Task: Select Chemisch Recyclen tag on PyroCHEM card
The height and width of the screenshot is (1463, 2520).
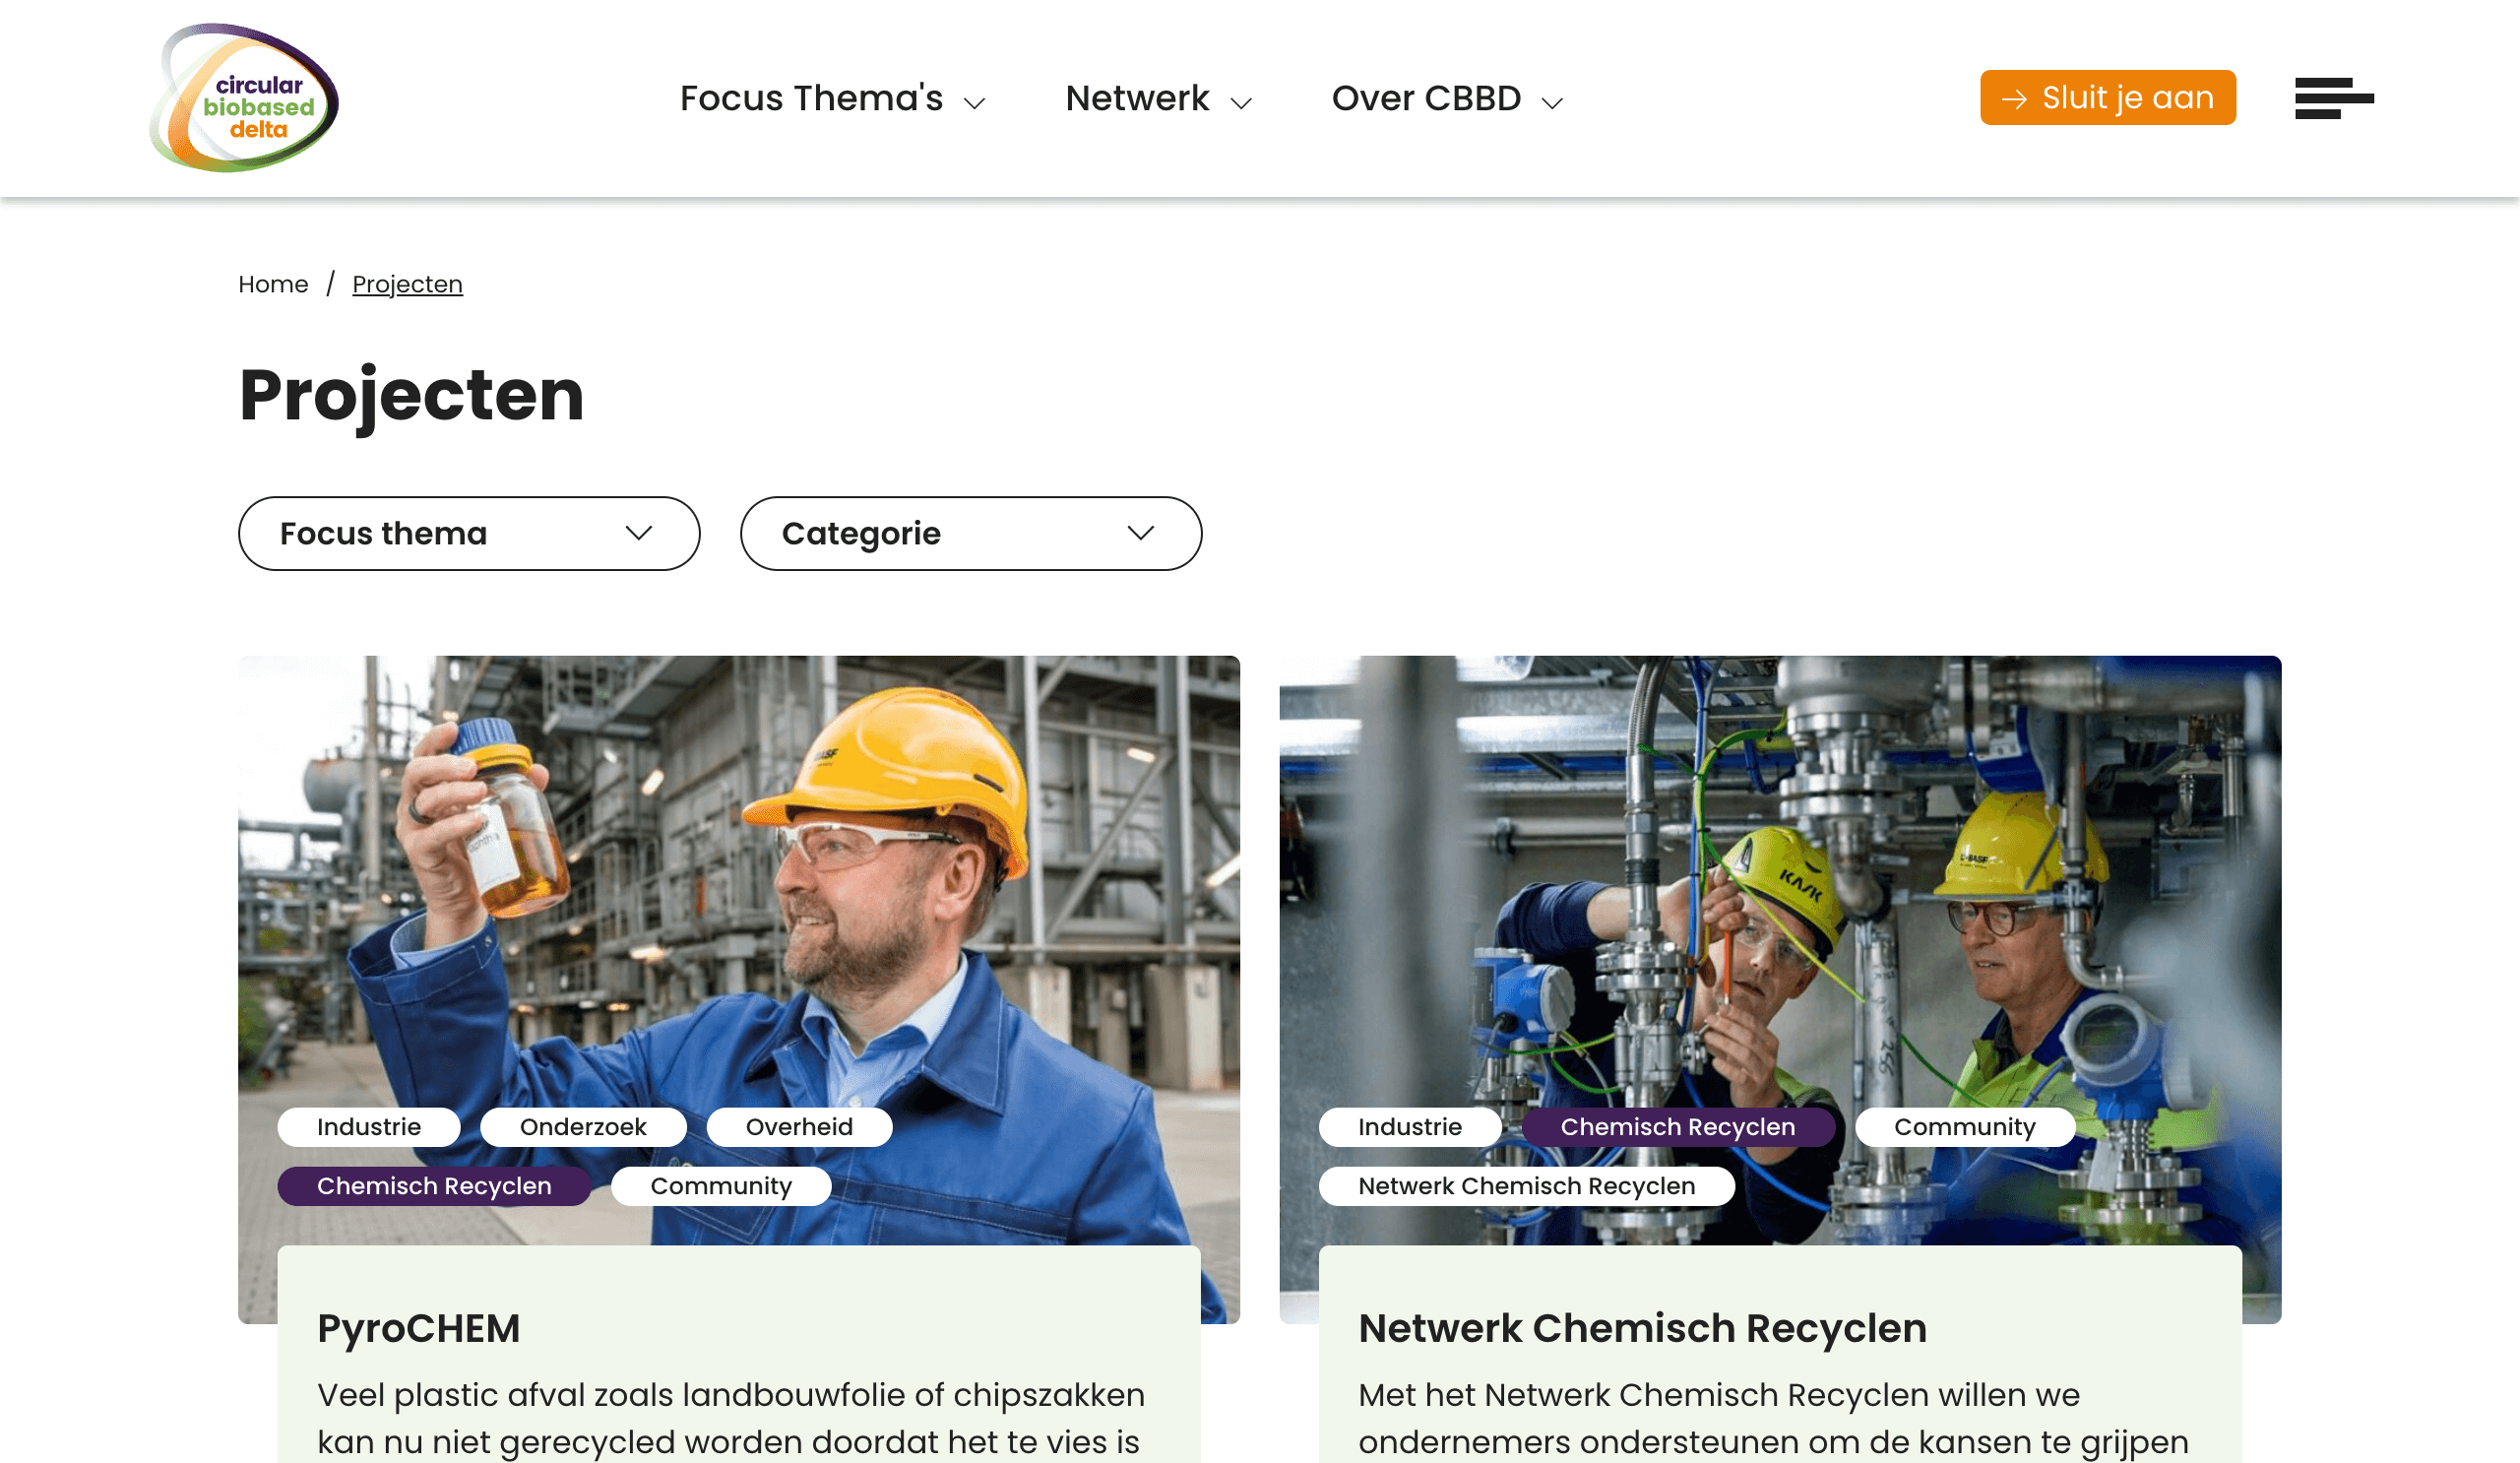Action: 434,1186
